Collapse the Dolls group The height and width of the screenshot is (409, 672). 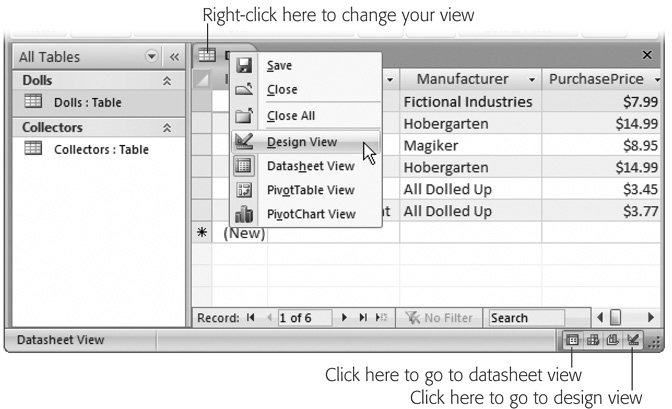pyautogui.click(x=167, y=80)
